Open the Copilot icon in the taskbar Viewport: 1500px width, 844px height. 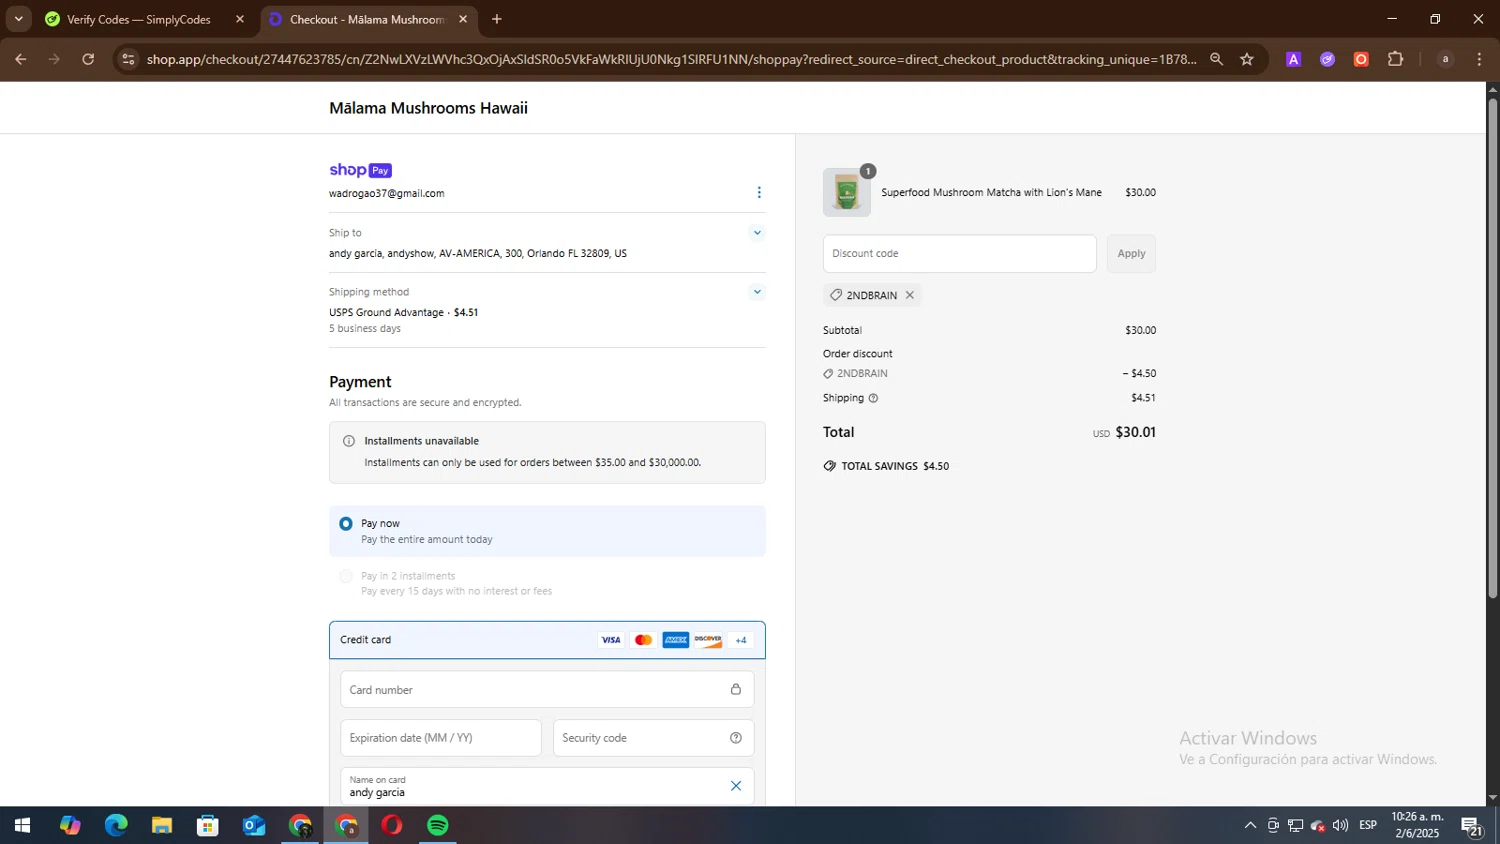[70, 826]
